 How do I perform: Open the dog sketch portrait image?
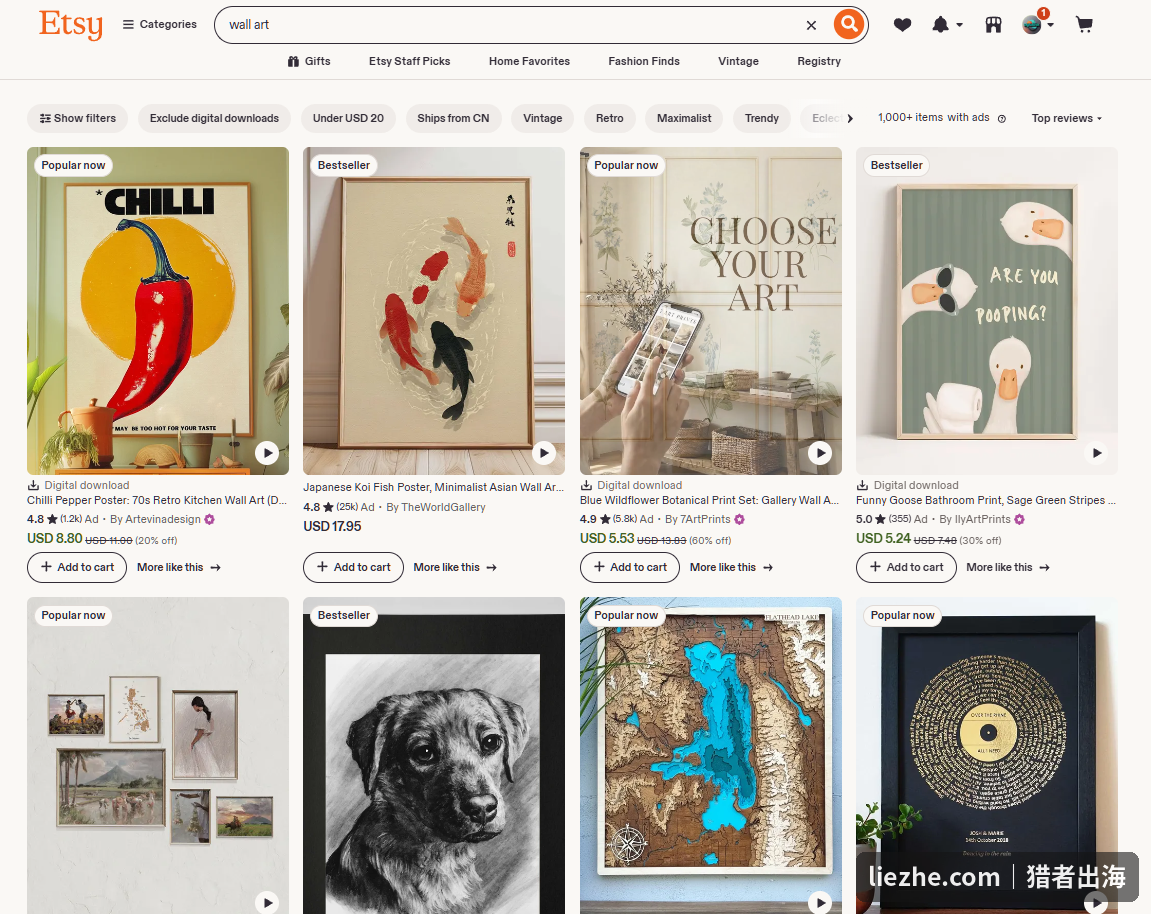(x=434, y=755)
